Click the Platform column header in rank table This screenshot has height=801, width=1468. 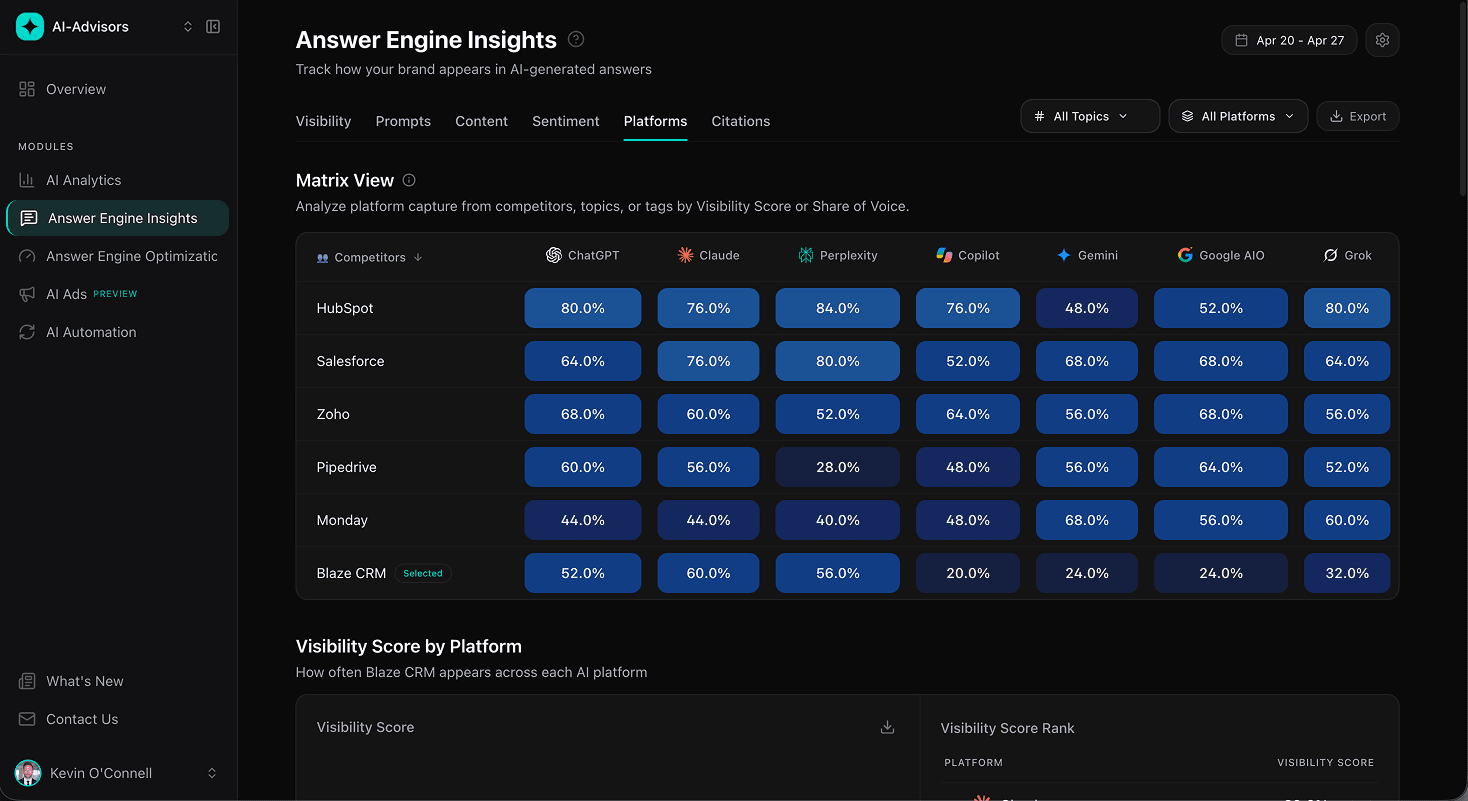(973, 763)
